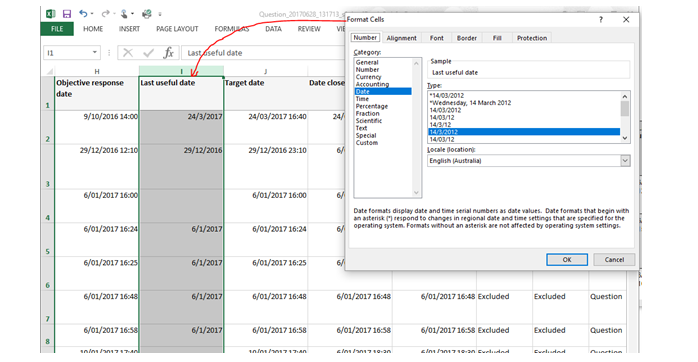Screen dimensions: 698x362
Task: Expand the Touch/Mouse mode dropdown arrow
Action: tap(133, 14)
